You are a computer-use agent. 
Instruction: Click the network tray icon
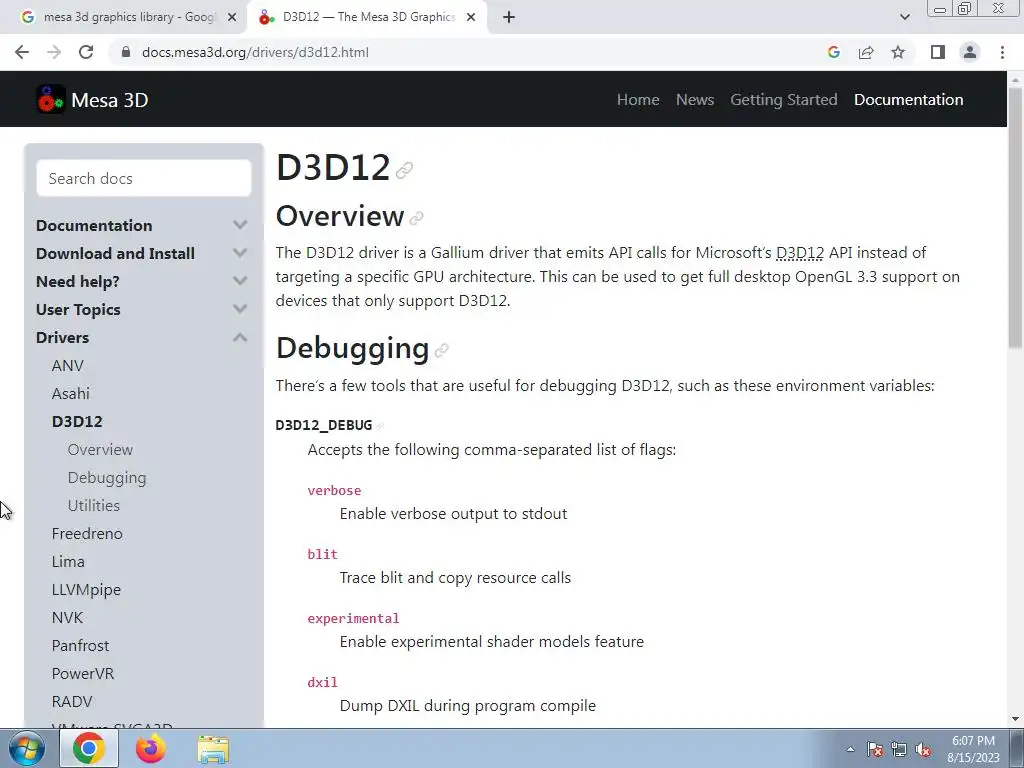[x=899, y=749]
